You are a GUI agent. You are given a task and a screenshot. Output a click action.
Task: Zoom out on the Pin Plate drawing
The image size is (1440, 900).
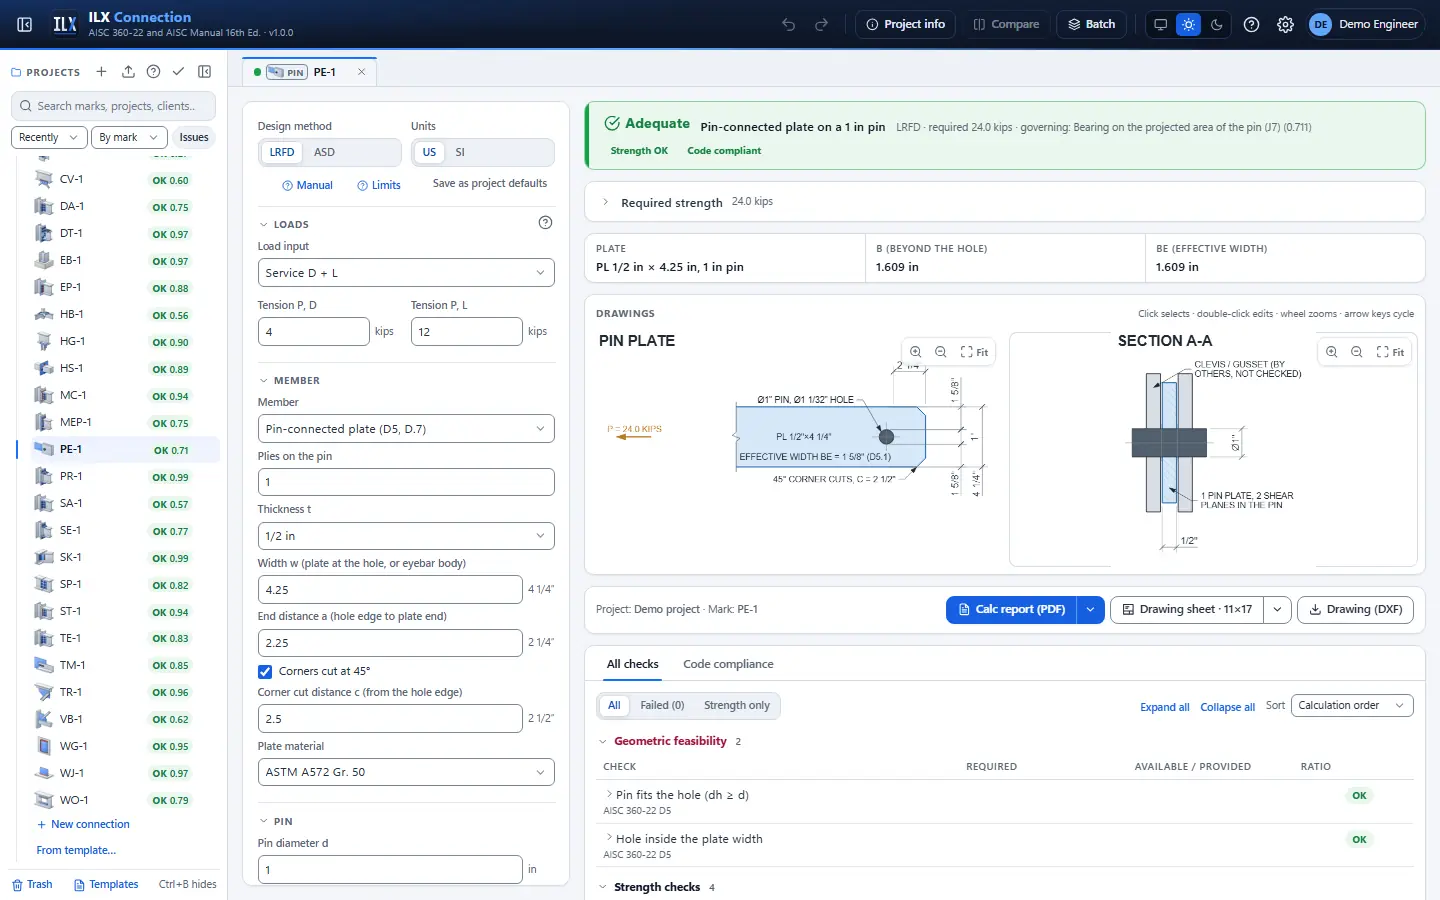tap(941, 352)
